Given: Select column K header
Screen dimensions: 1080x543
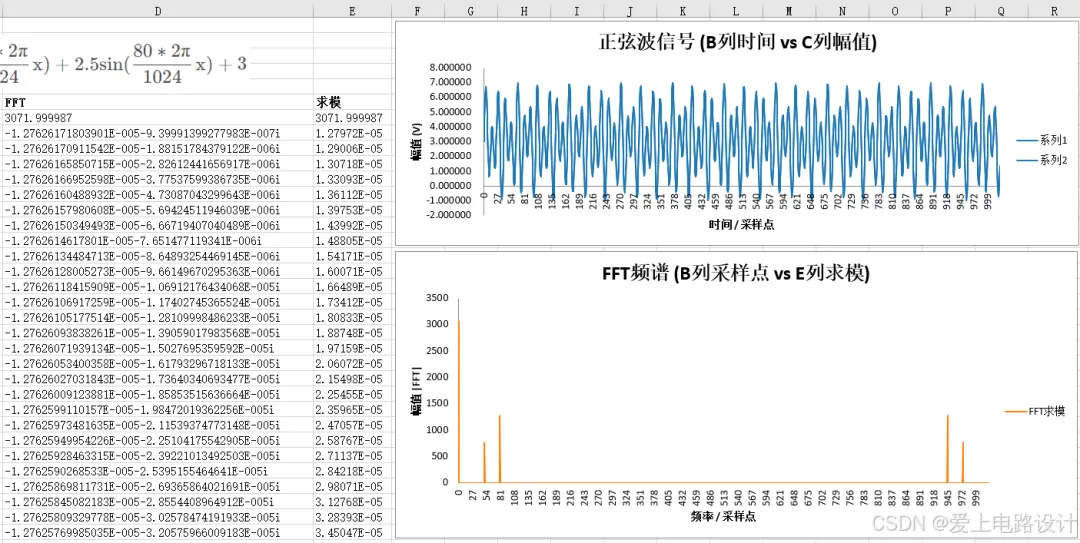Looking at the screenshot, I should click(x=683, y=11).
